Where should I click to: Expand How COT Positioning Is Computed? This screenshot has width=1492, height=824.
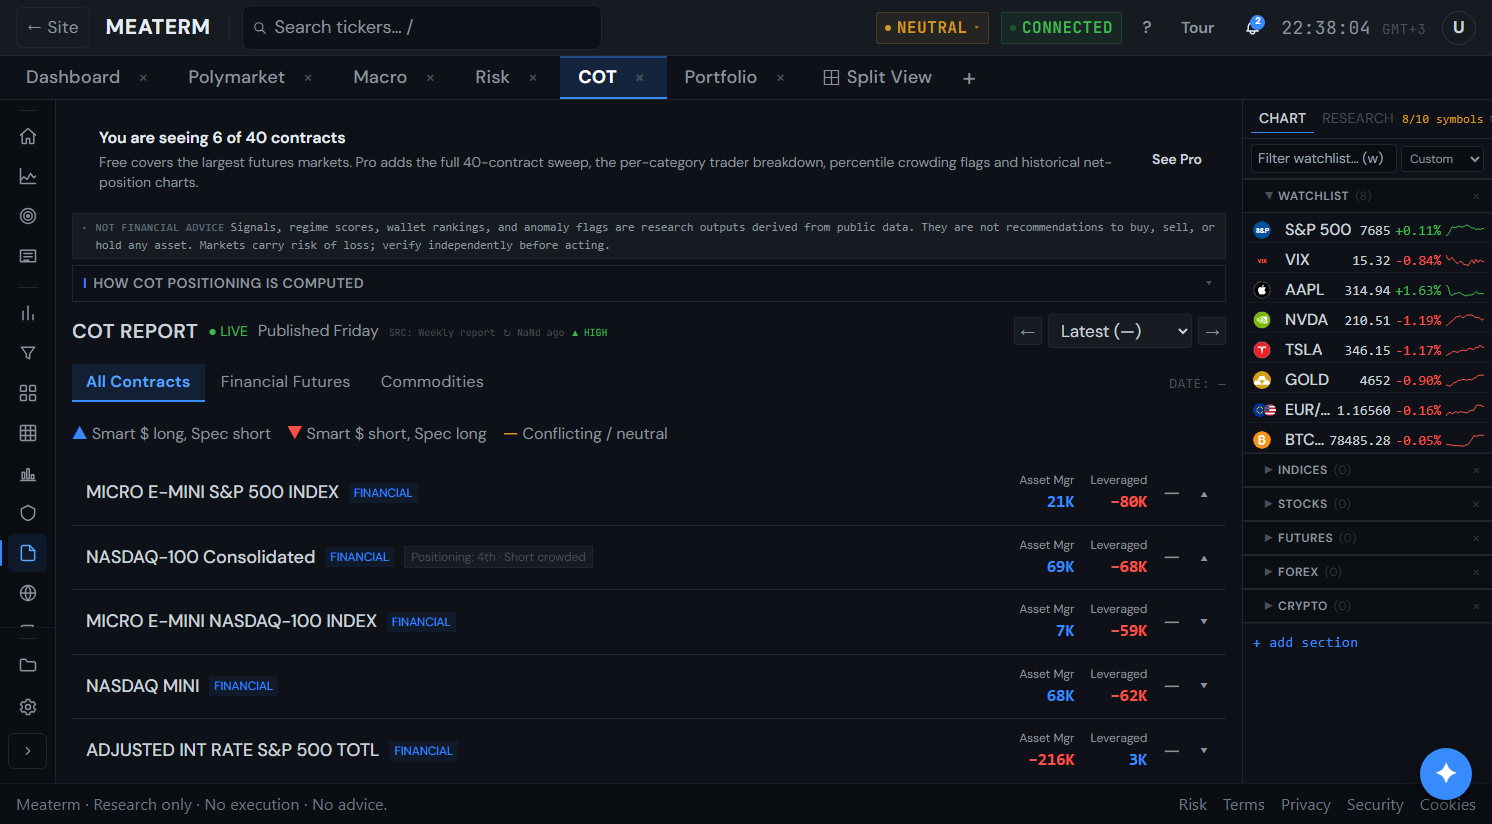click(649, 283)
